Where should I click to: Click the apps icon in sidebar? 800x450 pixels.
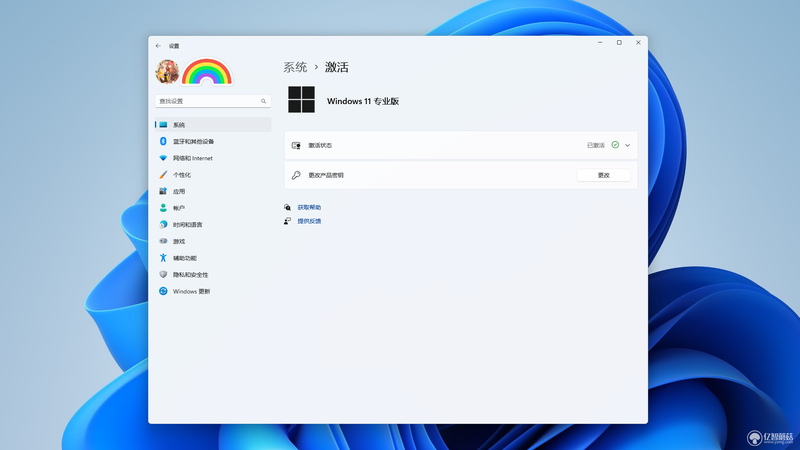pyautogui.click(x=163, y=191)
